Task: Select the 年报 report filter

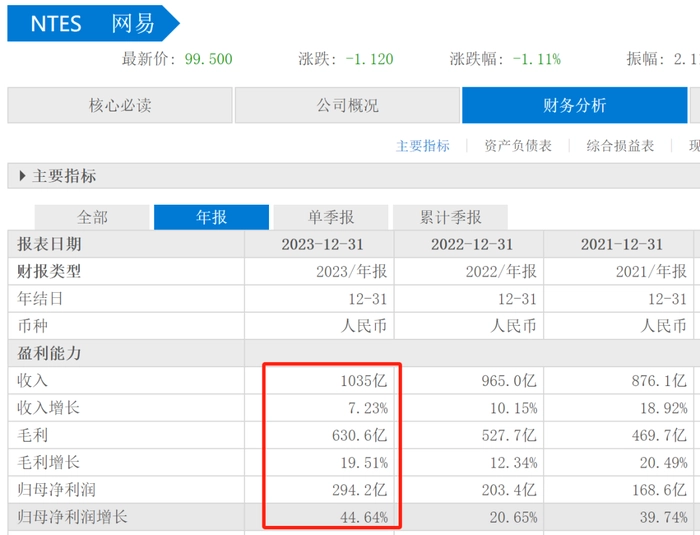Action: click(211, 217)
